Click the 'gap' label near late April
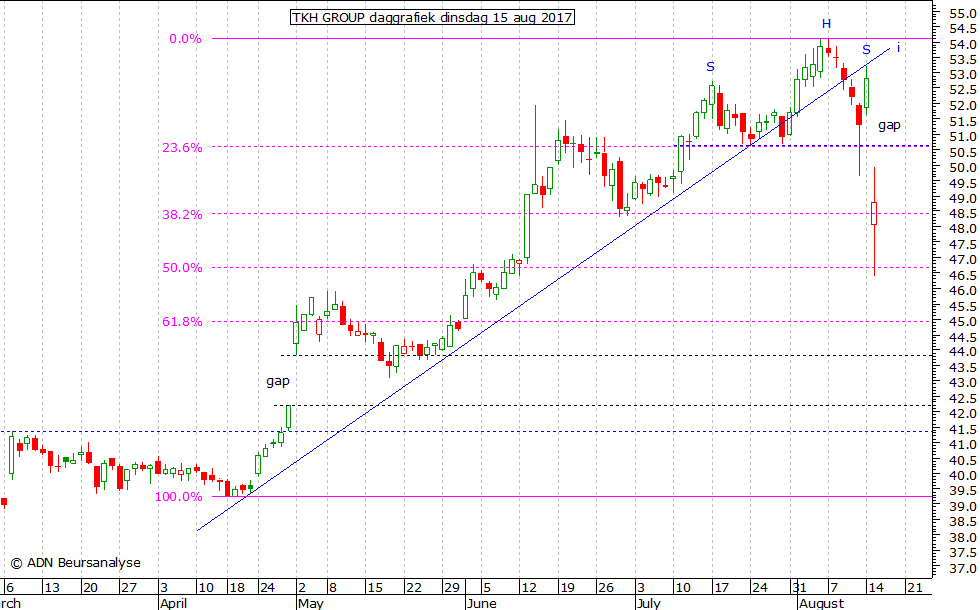The width and height of the screenshot is (980, 610). click(278, 381)
